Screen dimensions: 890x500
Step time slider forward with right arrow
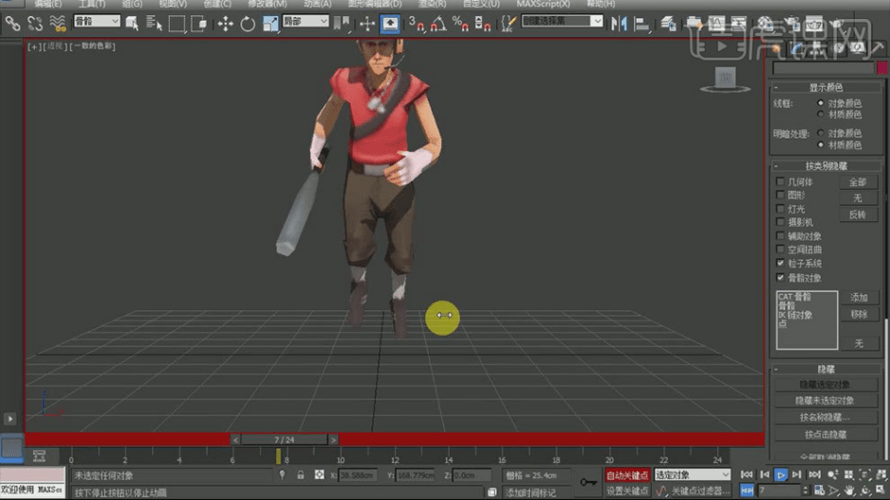click(x=333, y=440)
